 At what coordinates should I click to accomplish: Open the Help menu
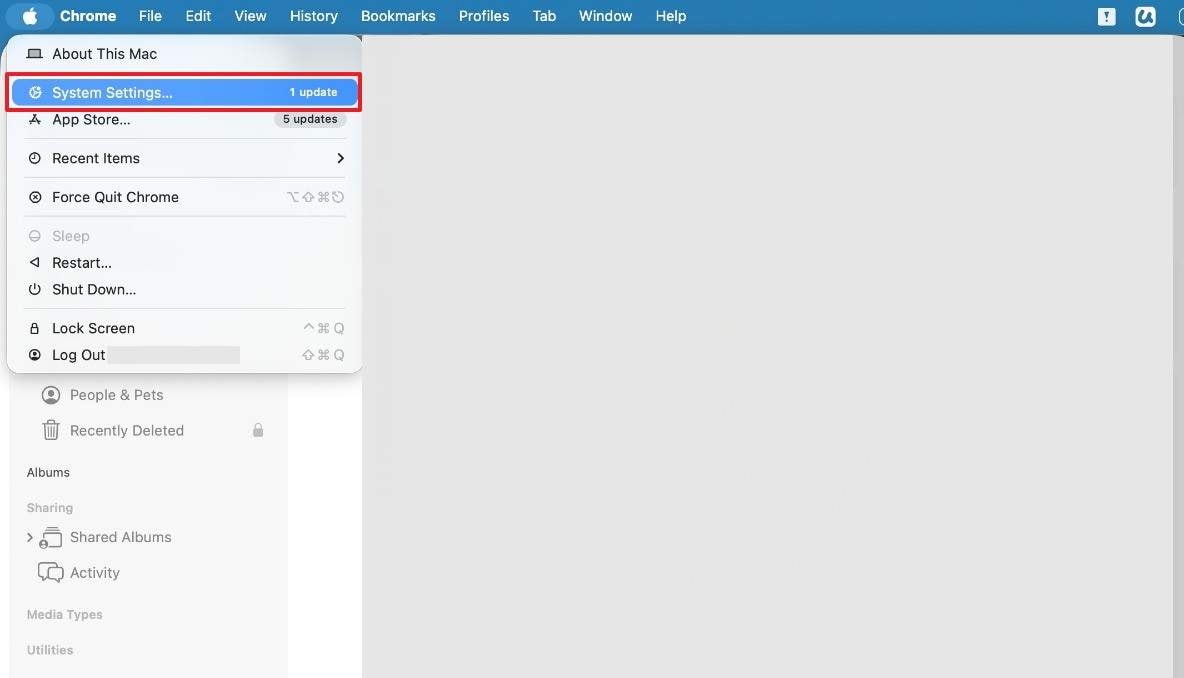point(671,16)
